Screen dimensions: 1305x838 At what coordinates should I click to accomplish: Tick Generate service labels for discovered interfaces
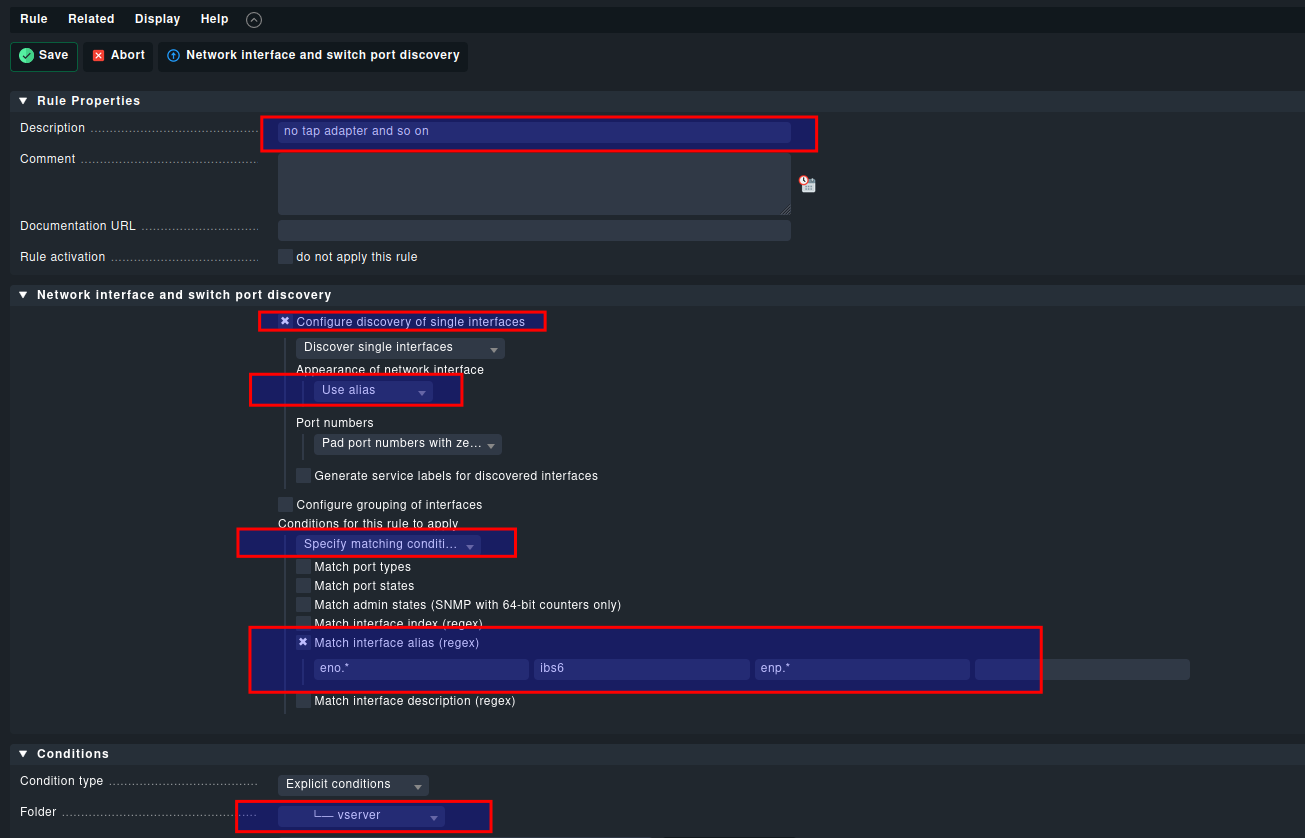[x=303, y=476]
